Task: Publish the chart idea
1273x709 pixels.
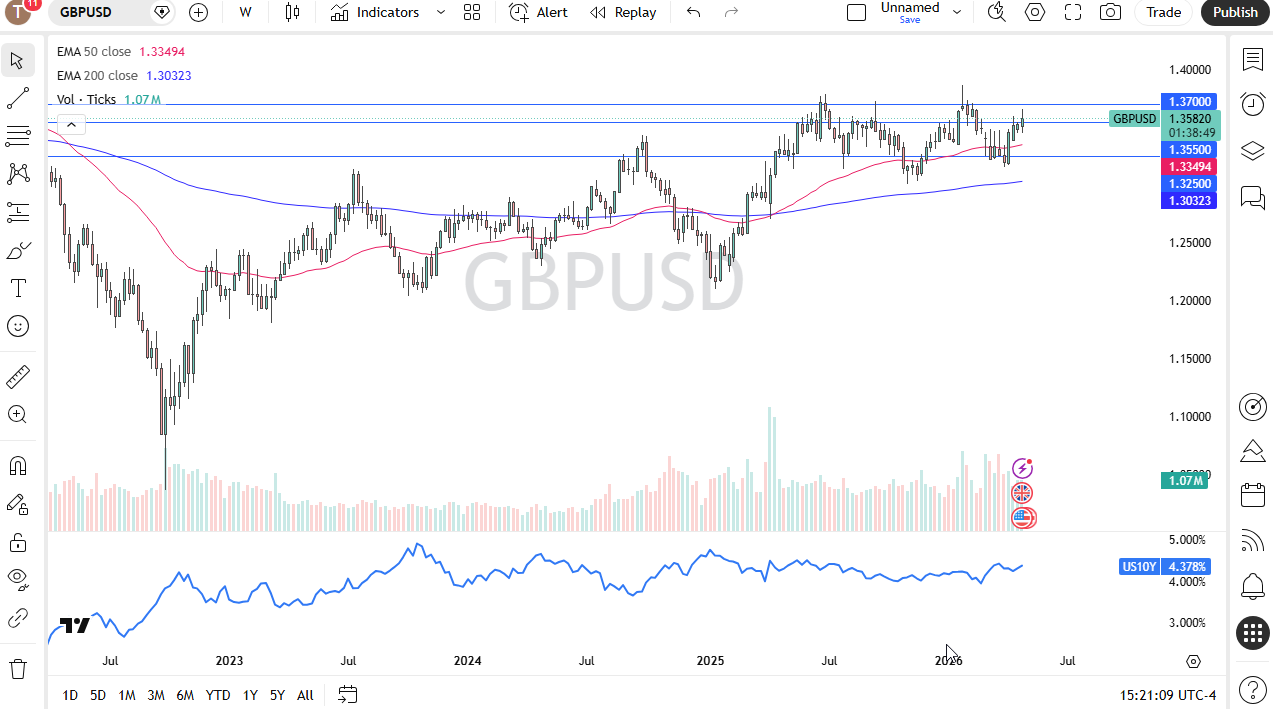Action: 1235,12
